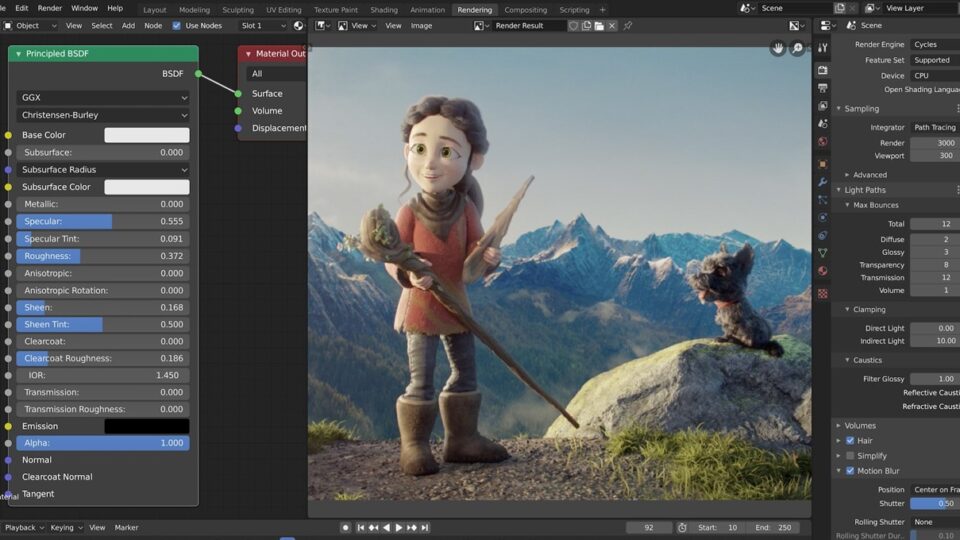Switch to the Compositing workspace tab
The width and height of the screenshot is (960, 540).
pyautogui.click(x=525, y=10)
